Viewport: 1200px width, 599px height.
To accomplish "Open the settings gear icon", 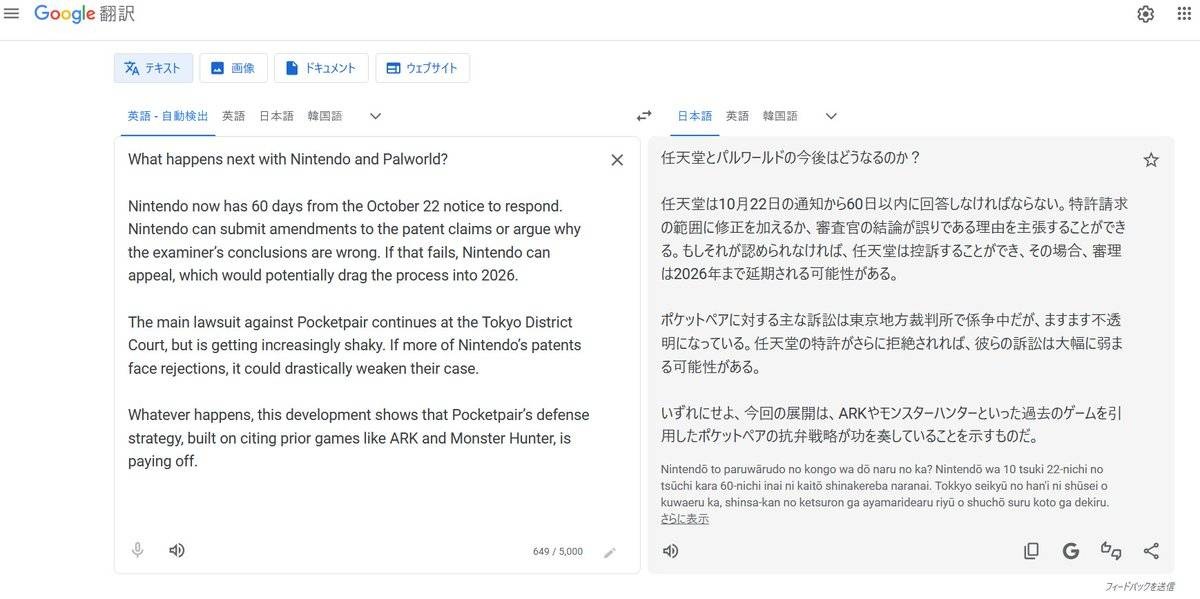I will pos(1145,14).
